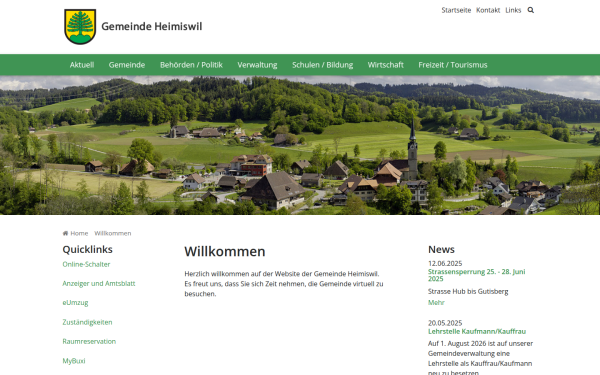Viewport: 600px width, 375px height.
Task: Open Strassensperrung 25. - 28. Juni news
Action: [x=477, y=275]
